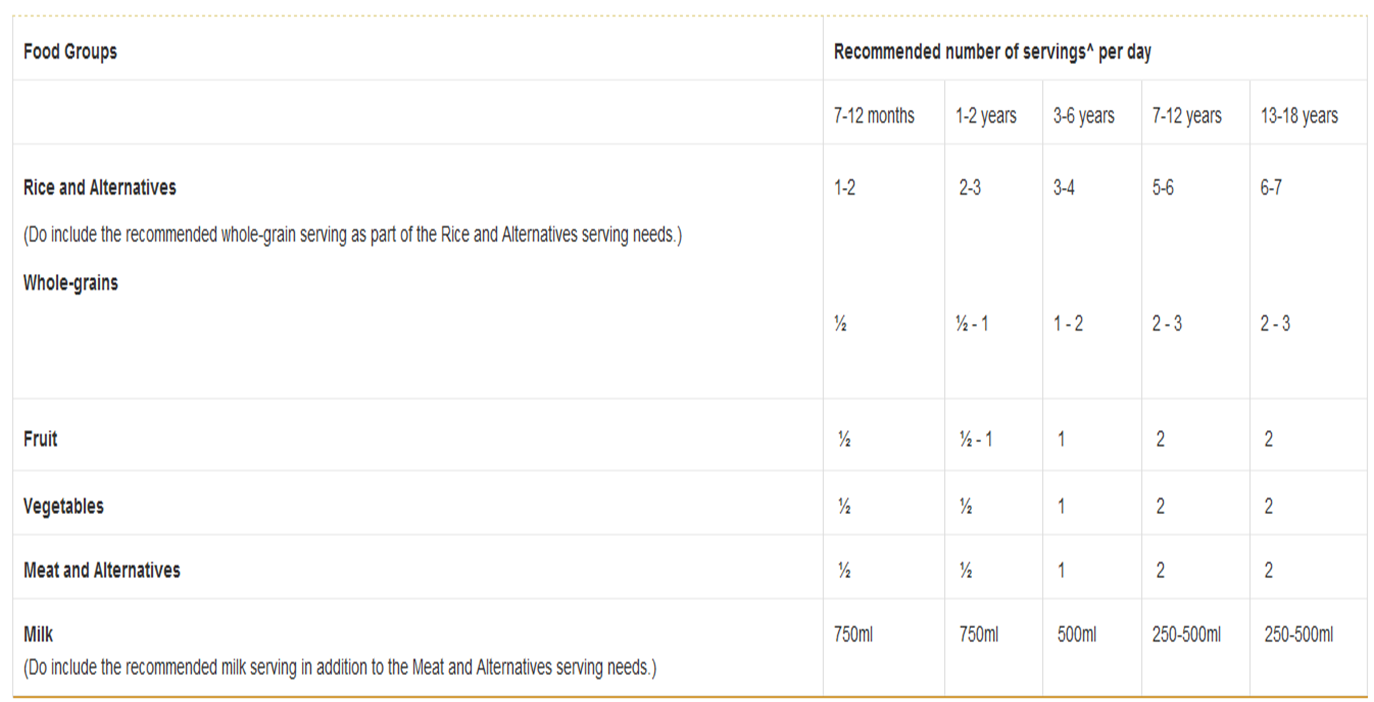Click the 7-12 months age column
This screenshot has width=1374, height=702.
pos(874,116)
